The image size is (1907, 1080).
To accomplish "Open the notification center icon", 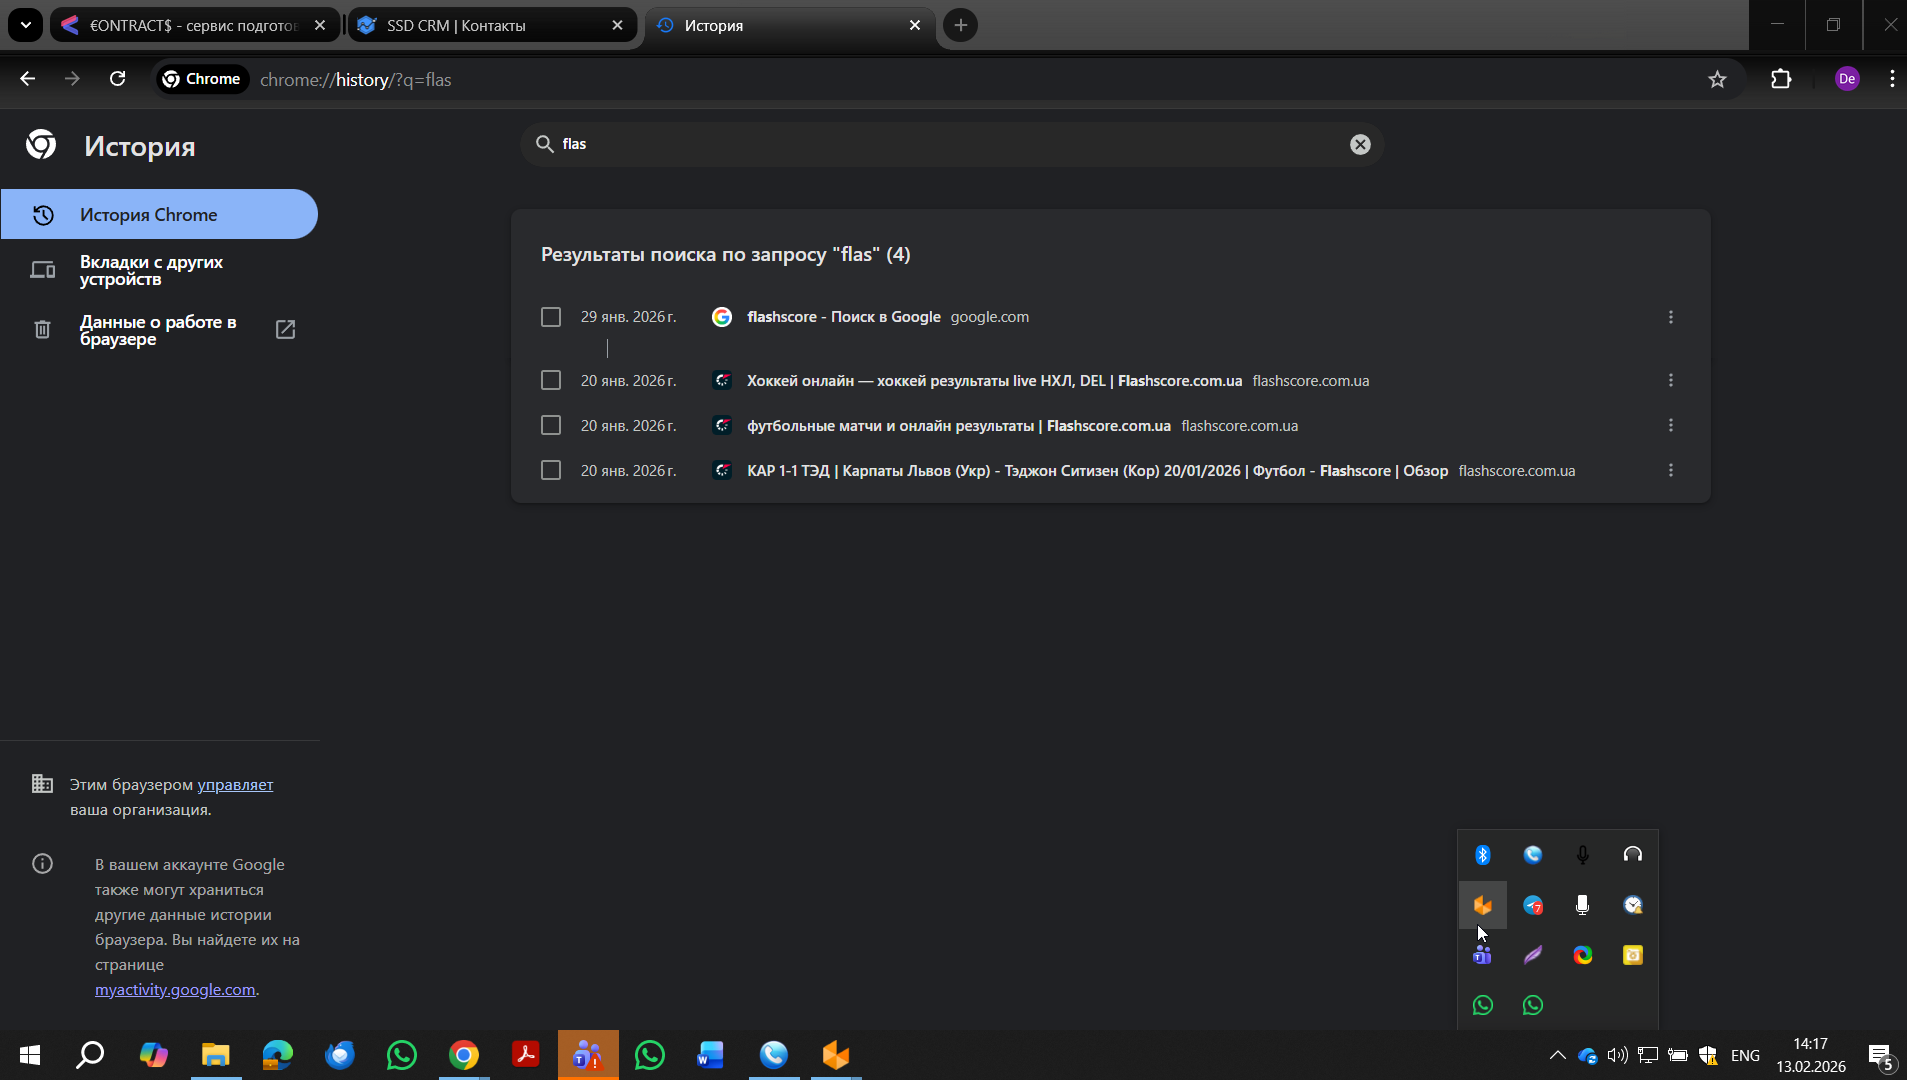I will [1880, 1057].
